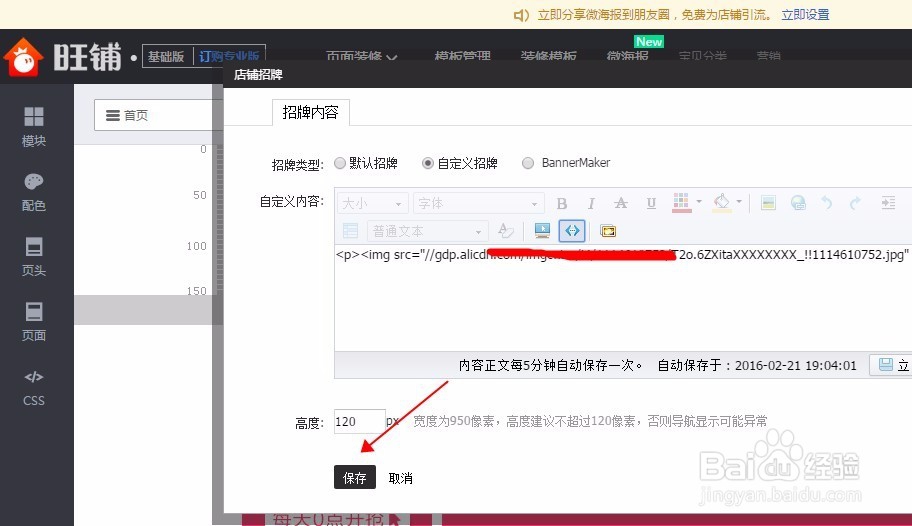Click the clear formatting eraser icon
This screenshot has width=912, height=526.
coord(505,231)
